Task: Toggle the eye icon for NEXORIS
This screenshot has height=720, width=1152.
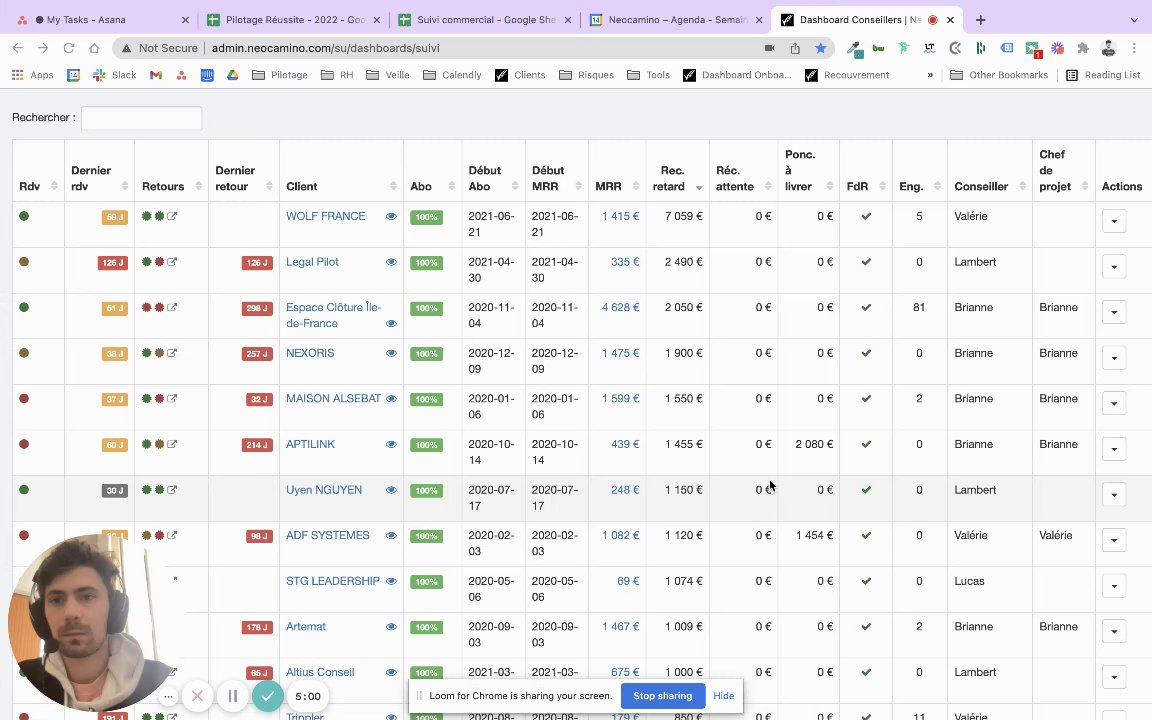Action: pyautogui.click(x=391, y=353)
